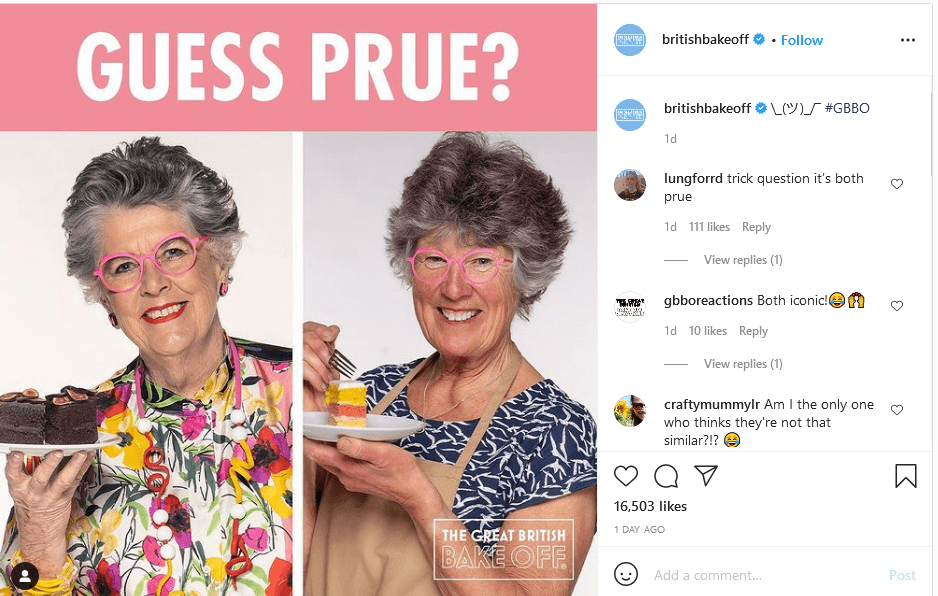Open britishbakeoff profile picture in header
This screenshot has width=938, height=596.
(630, 40)
